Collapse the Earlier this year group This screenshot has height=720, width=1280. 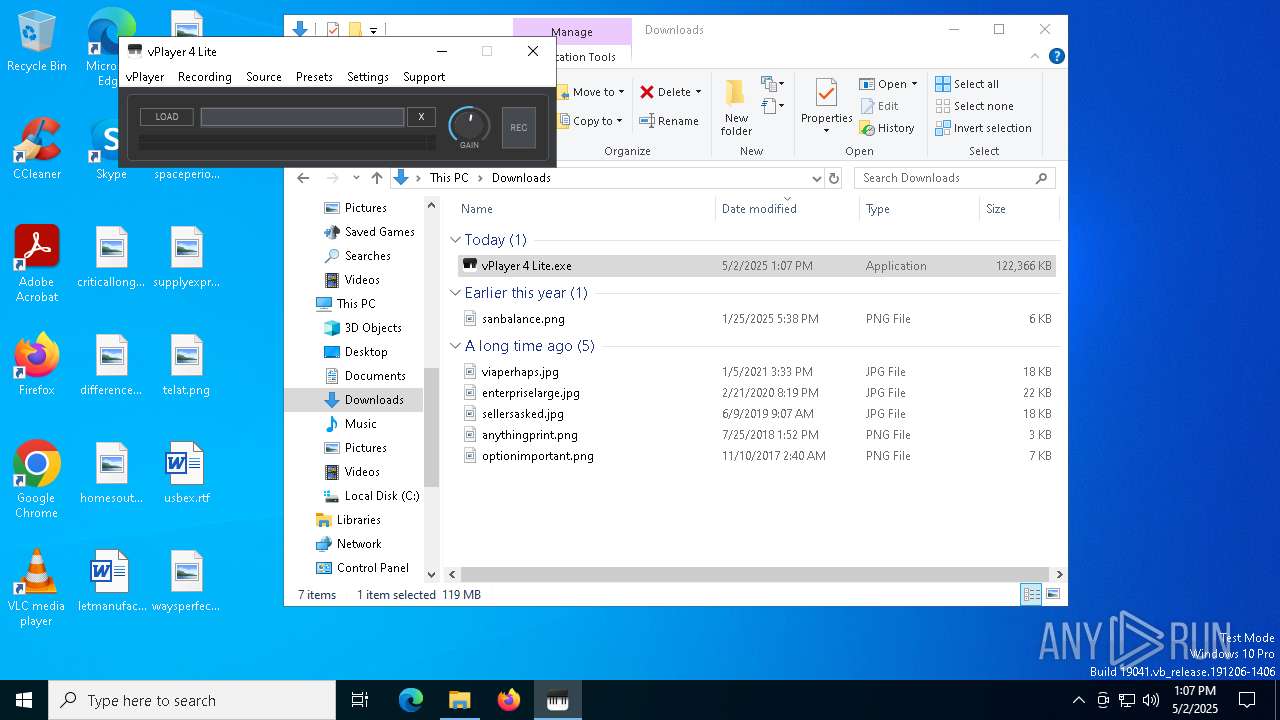pos(455,293)
